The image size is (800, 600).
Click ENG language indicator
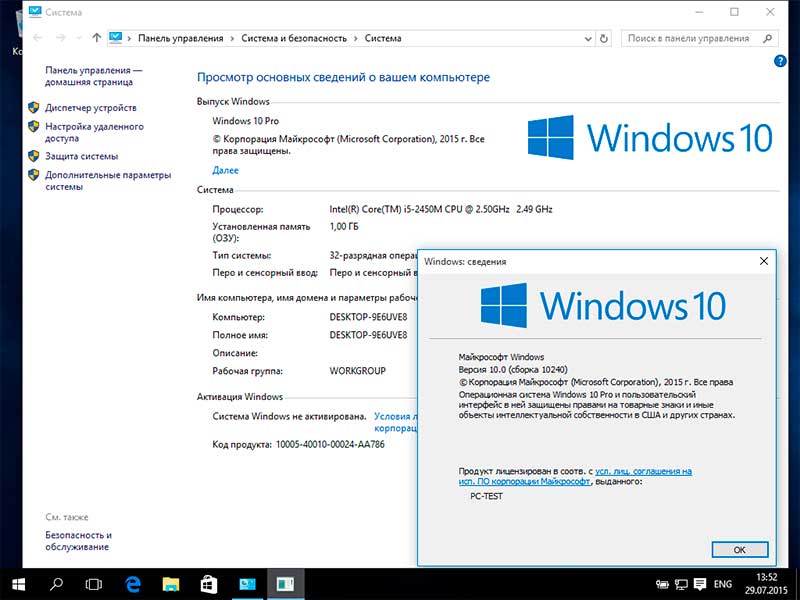(722, 584)
